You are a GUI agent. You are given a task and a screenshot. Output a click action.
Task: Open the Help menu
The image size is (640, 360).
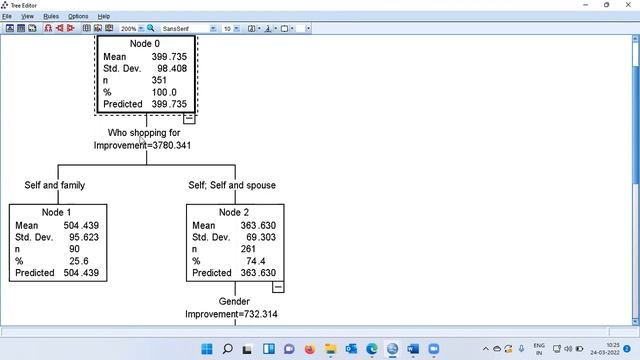[104, 16]
